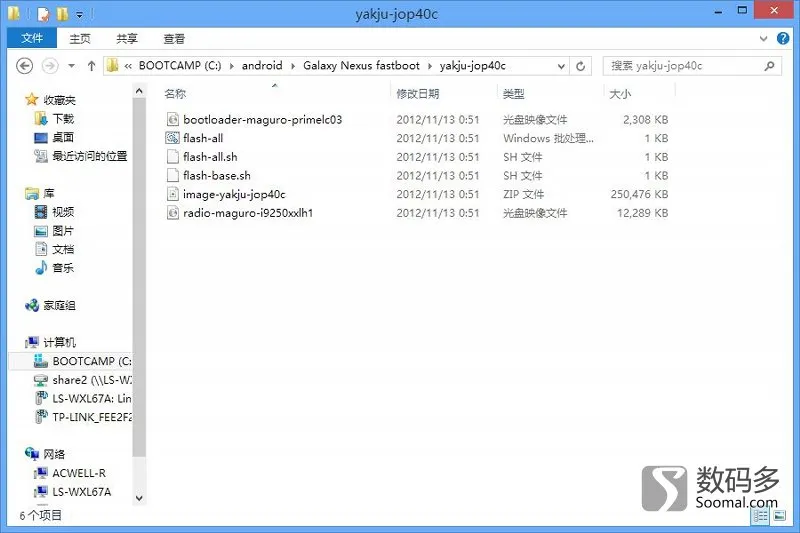800x533 pixels.
Task: Switch to details view icon in status bar
Action: point(760,516)
